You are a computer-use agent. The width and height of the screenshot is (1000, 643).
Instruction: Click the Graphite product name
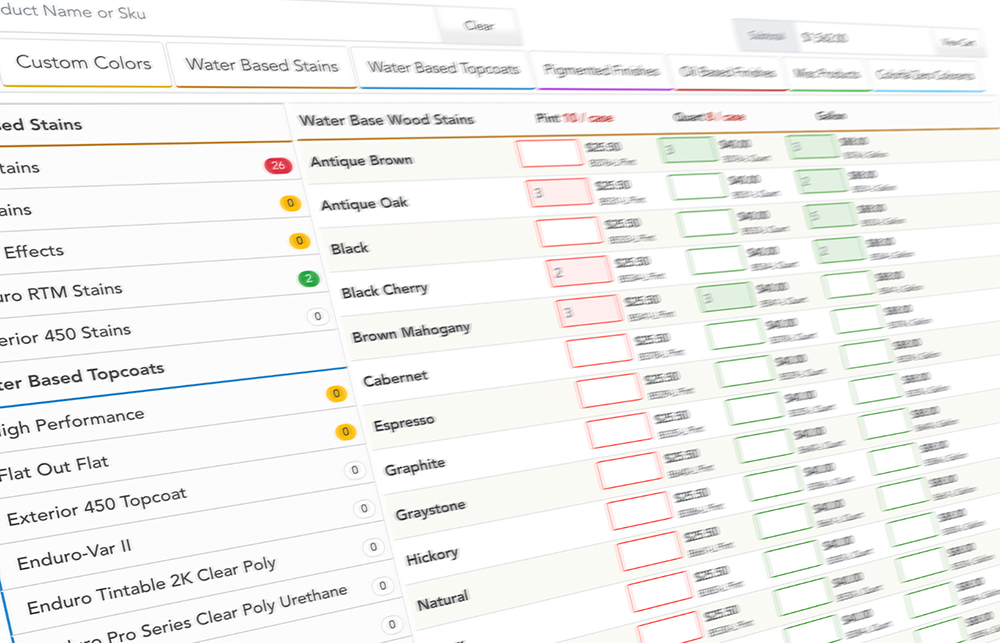click(415, 467)
